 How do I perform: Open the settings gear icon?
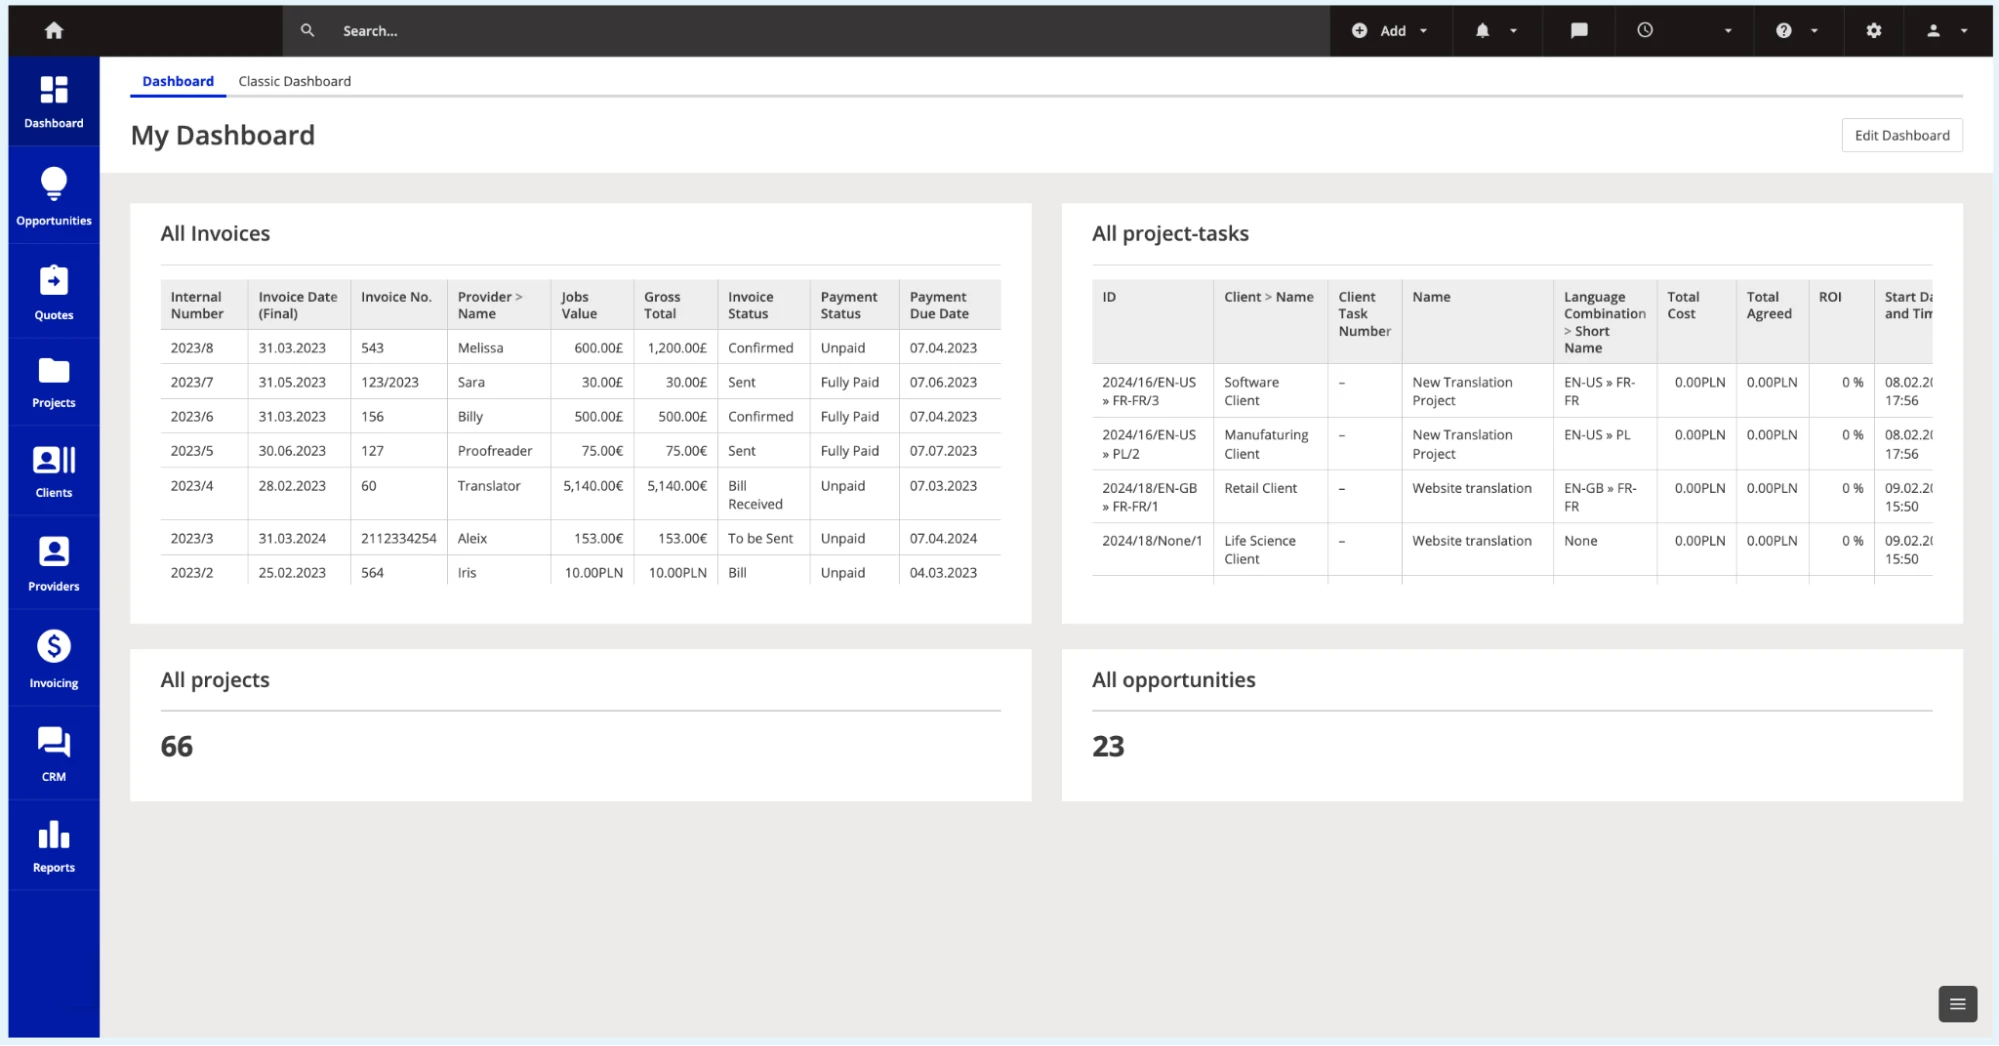coord(1873,31)
